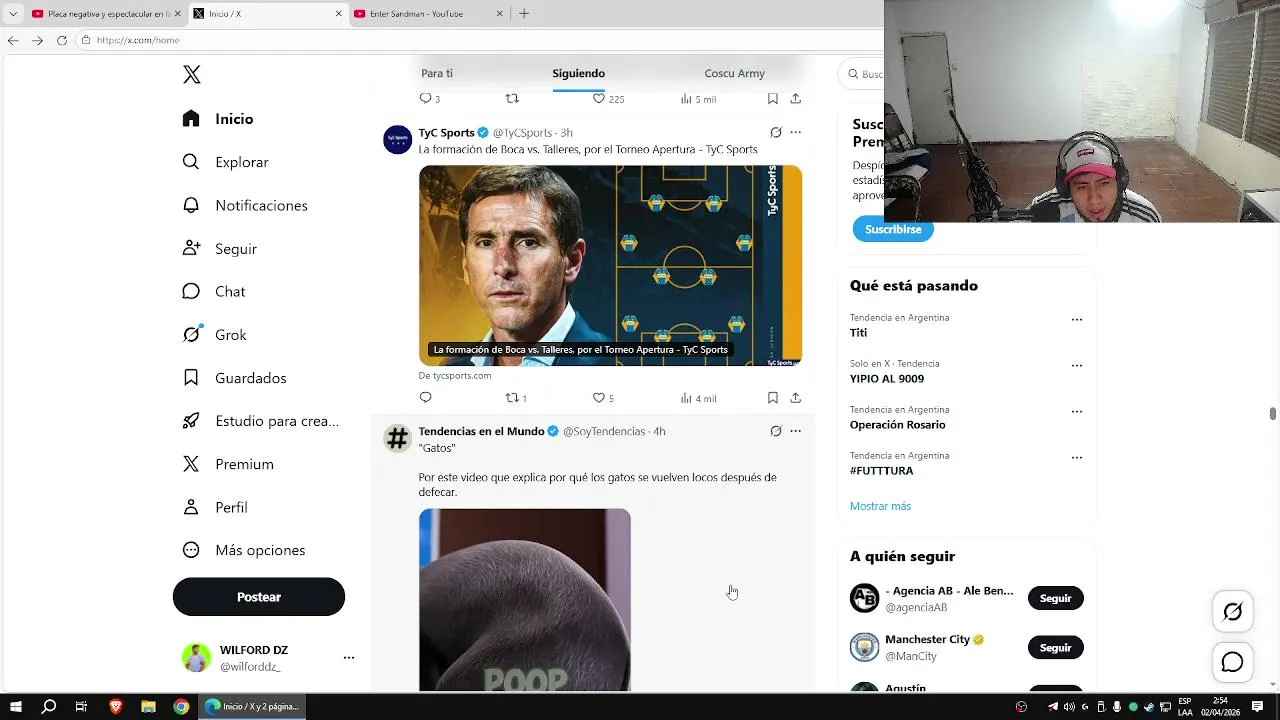Open Titi trending topic
Image resolution: width=1280 pixels, height=720 pixels.
click(858, 333)
